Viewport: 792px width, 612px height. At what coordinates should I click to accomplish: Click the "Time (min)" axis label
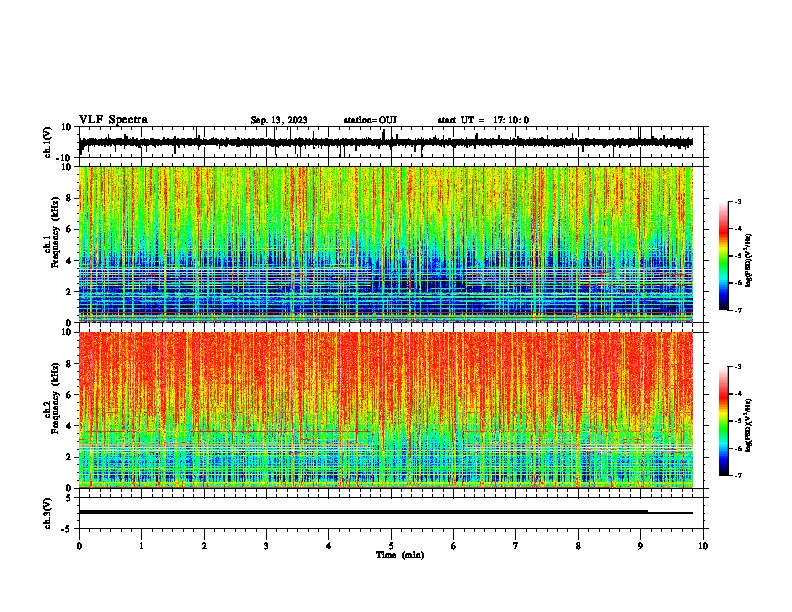coord(400,555)
